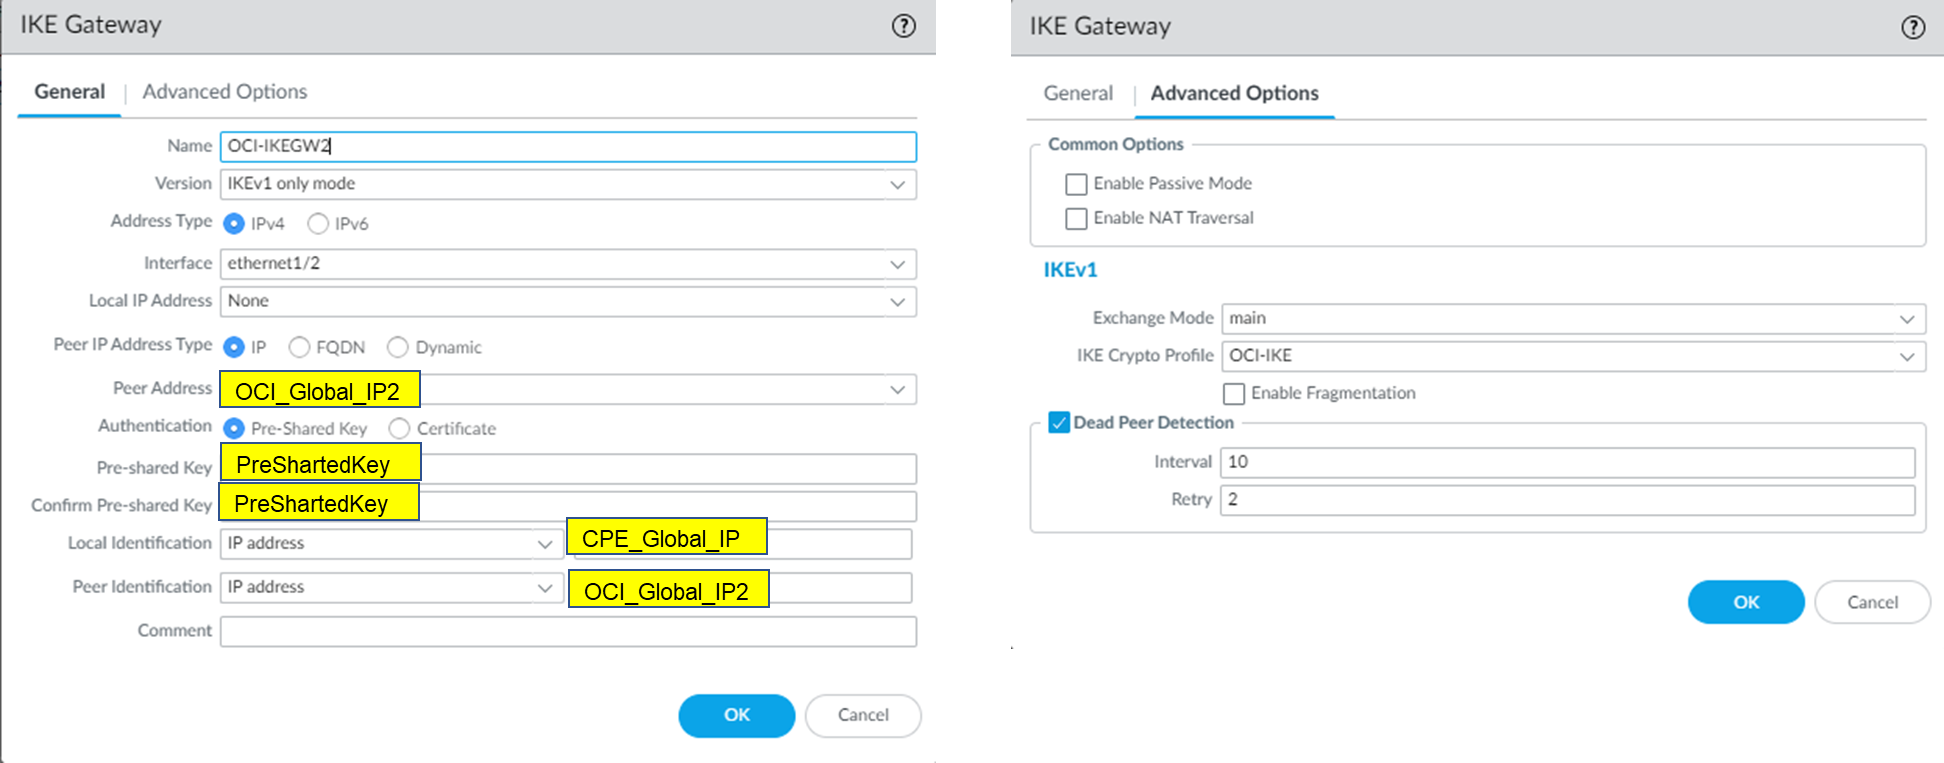1944x763 pixels.
Task: Switch to General tab in right dialog
Action: tap(1078, 93)
